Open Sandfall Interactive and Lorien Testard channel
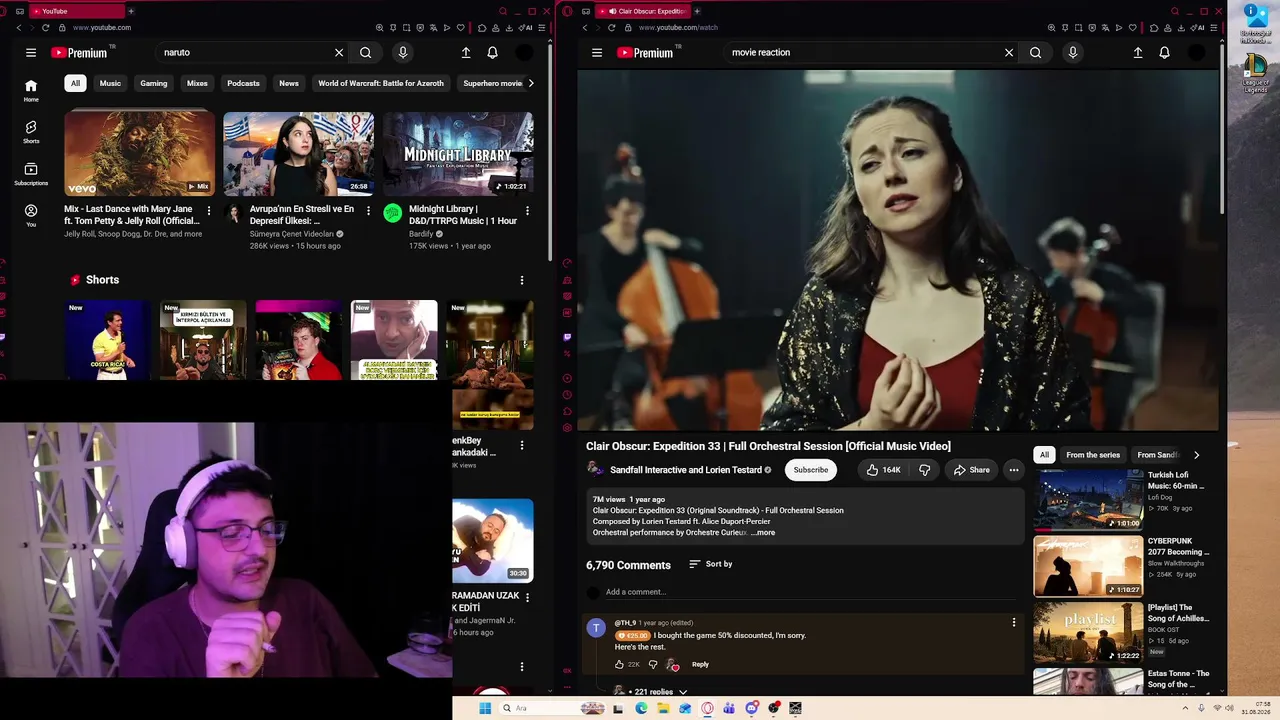Viewport: 1280px width, 720px height. [686, 470]
